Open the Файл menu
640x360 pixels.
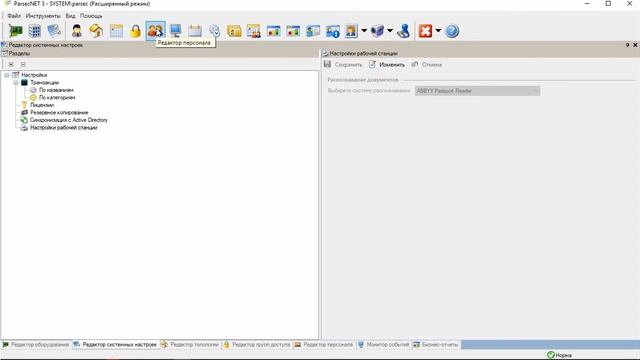click(x=14, y=16)
